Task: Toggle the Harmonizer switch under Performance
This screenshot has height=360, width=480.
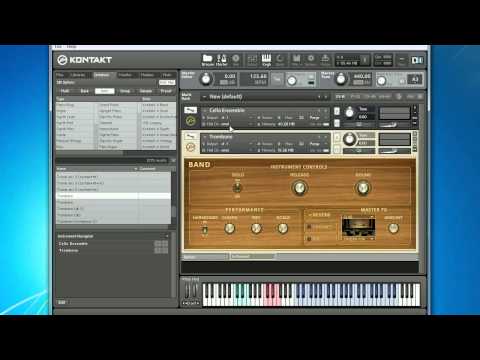Action: coord(205,230)
